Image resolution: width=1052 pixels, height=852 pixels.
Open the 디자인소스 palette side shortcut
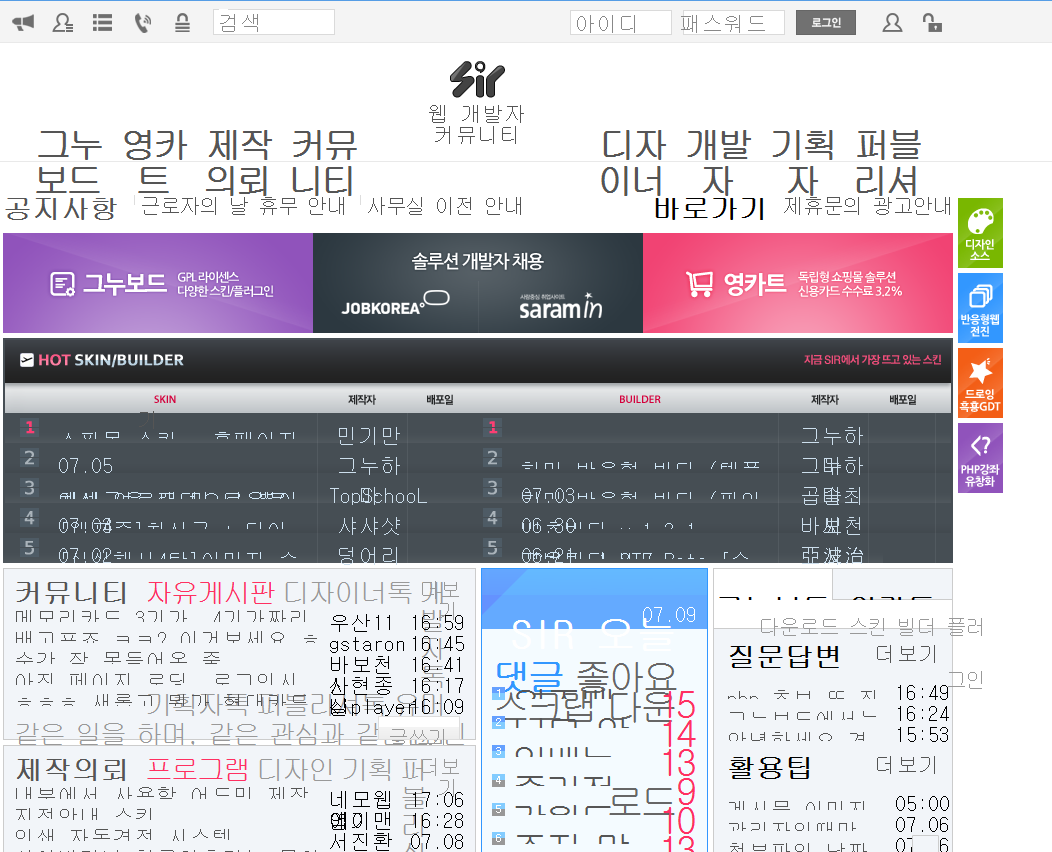(980, 233)
